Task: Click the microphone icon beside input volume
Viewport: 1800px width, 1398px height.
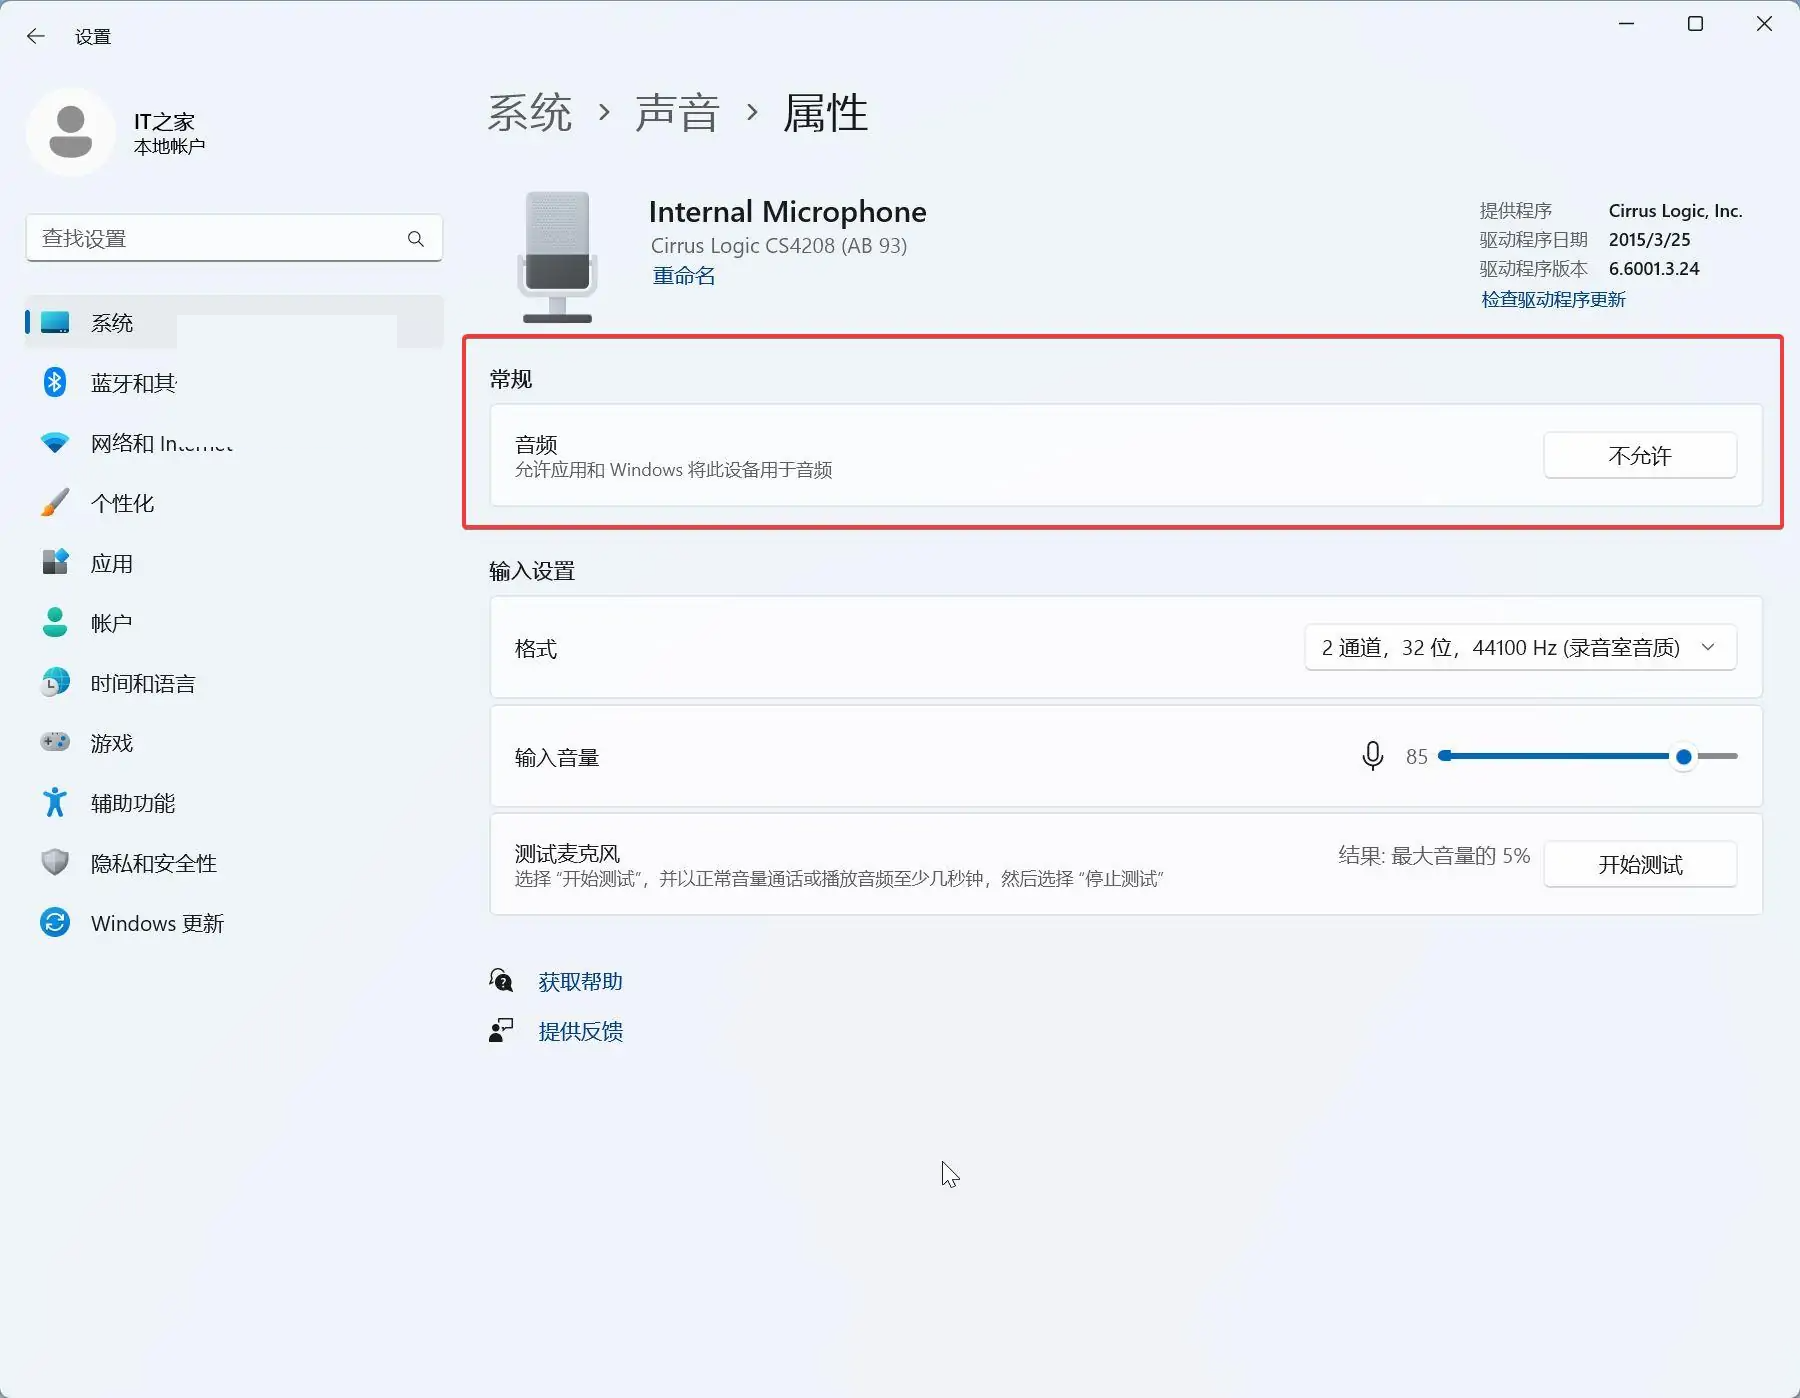Action: tap(1372, 756)
